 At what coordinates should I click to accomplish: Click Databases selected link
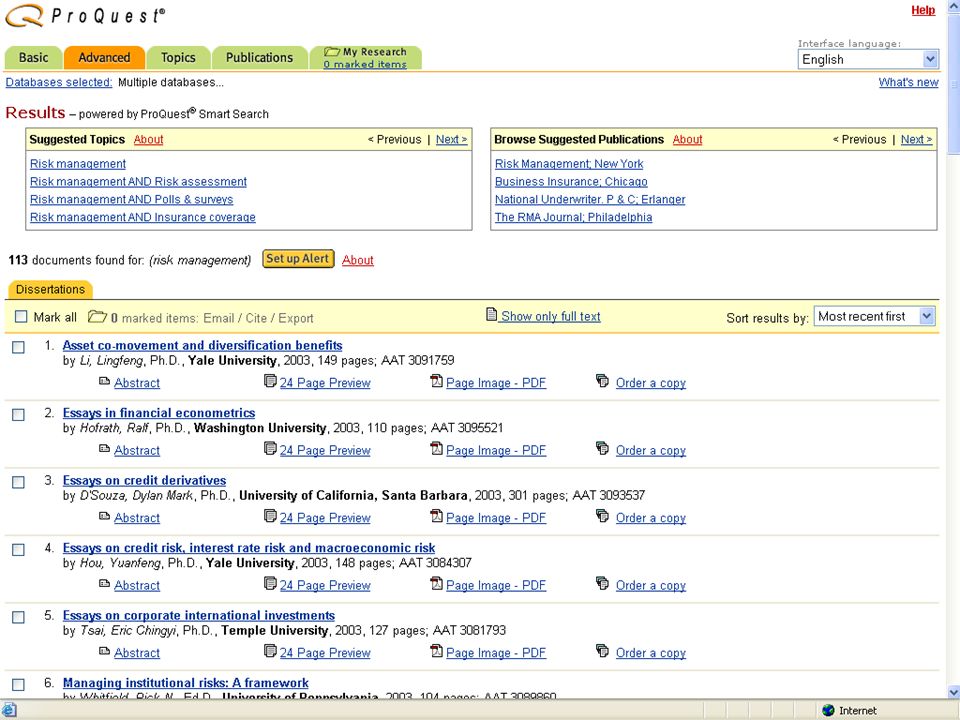(59, 82)
